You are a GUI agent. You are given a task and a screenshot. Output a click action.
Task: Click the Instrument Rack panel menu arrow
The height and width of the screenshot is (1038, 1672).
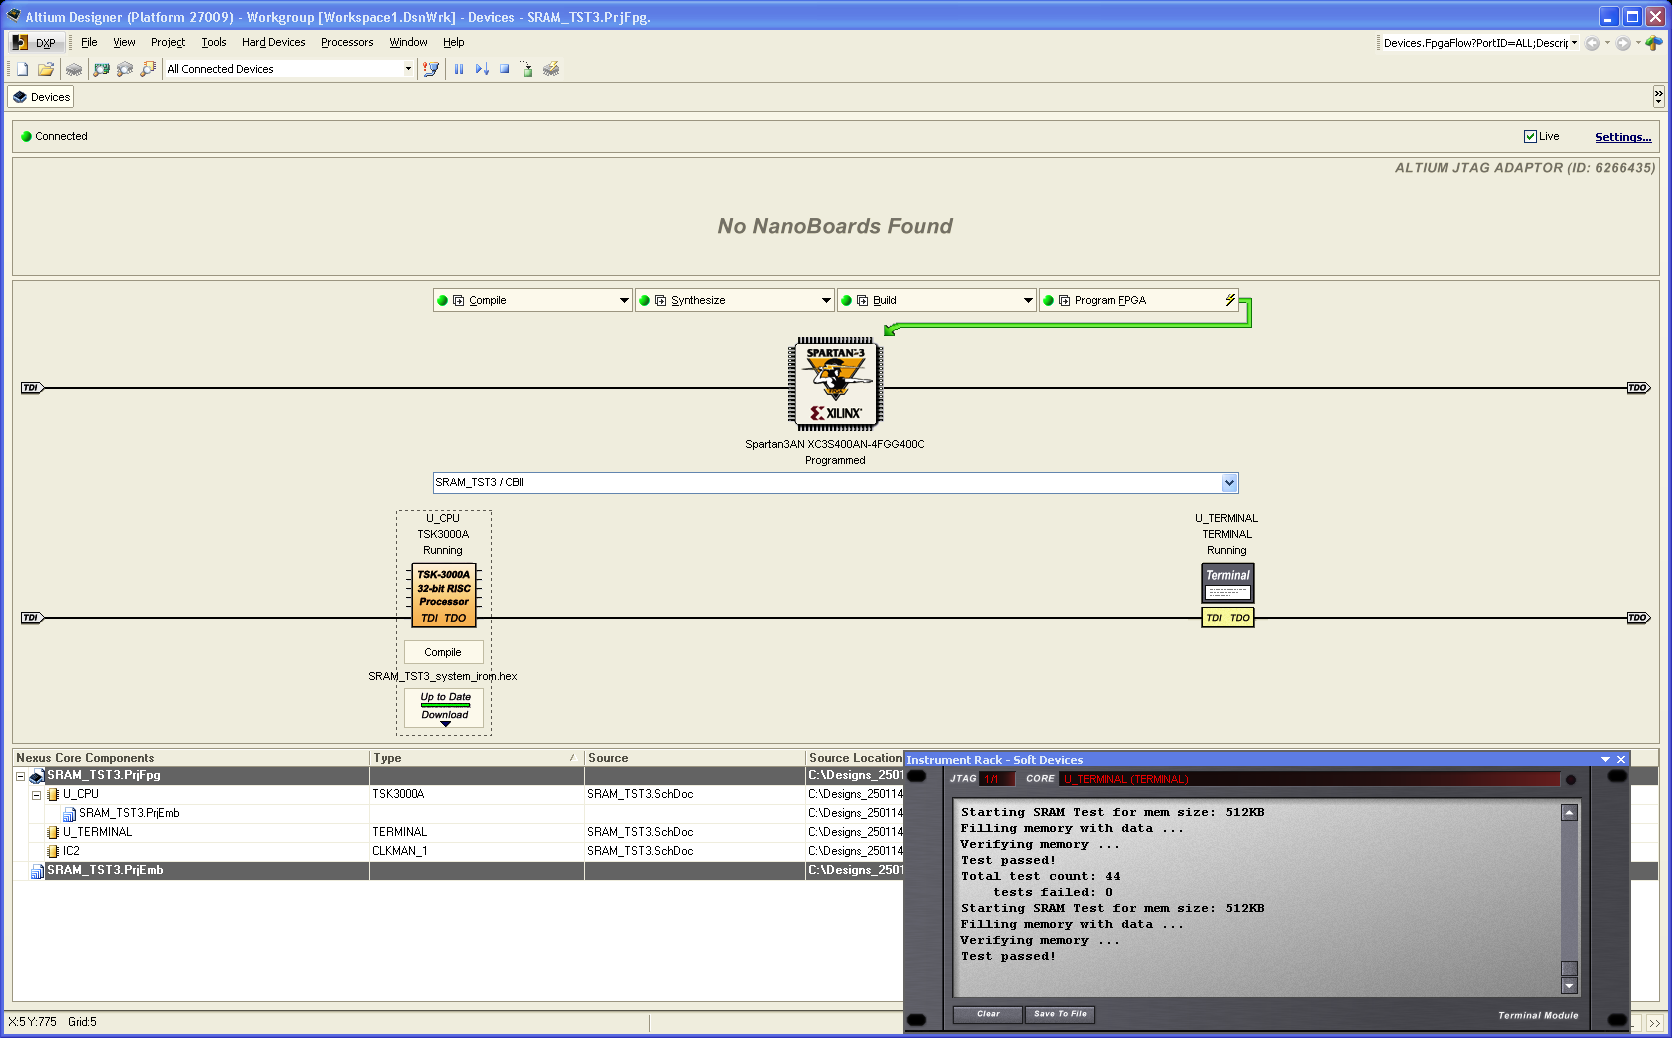coord(1605,760)
